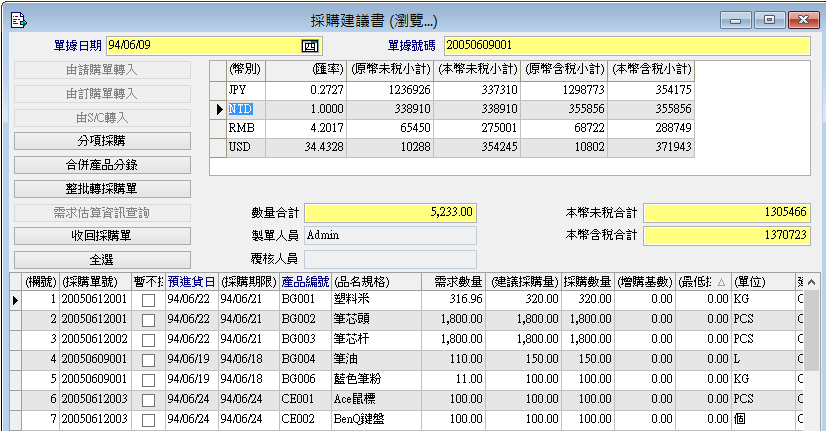This screenshot has height=431, width=826.
Task: Toggle the checkbox in the 筆油 row
Action: pos(148,359)
